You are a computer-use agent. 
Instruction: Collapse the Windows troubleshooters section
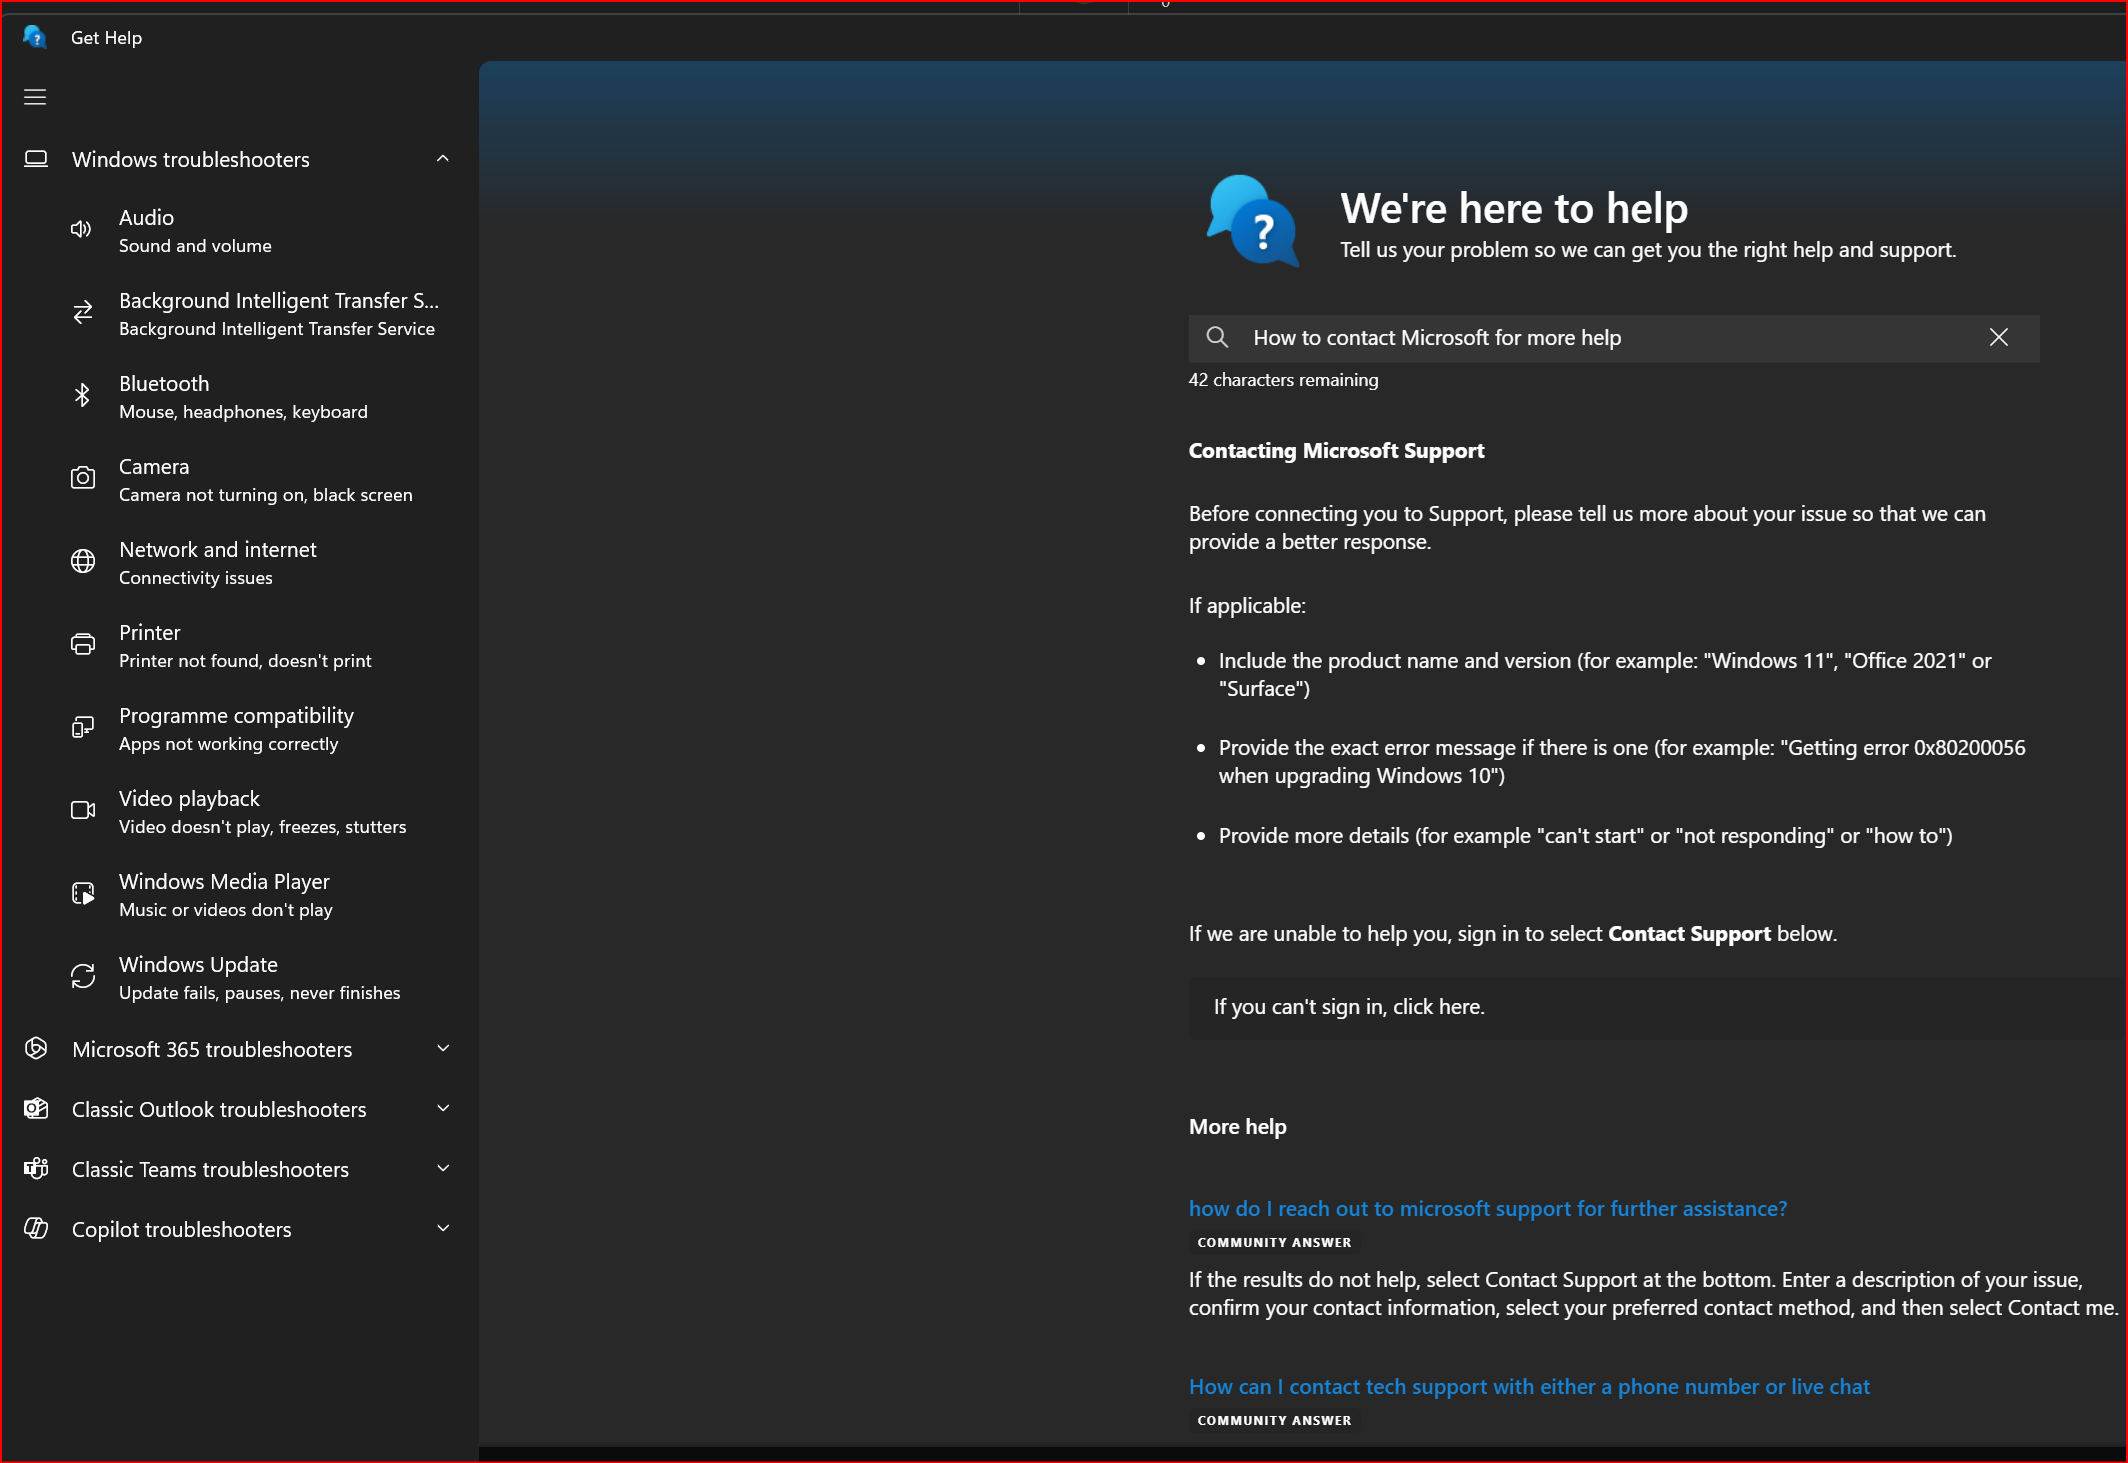tap(443, 159)
